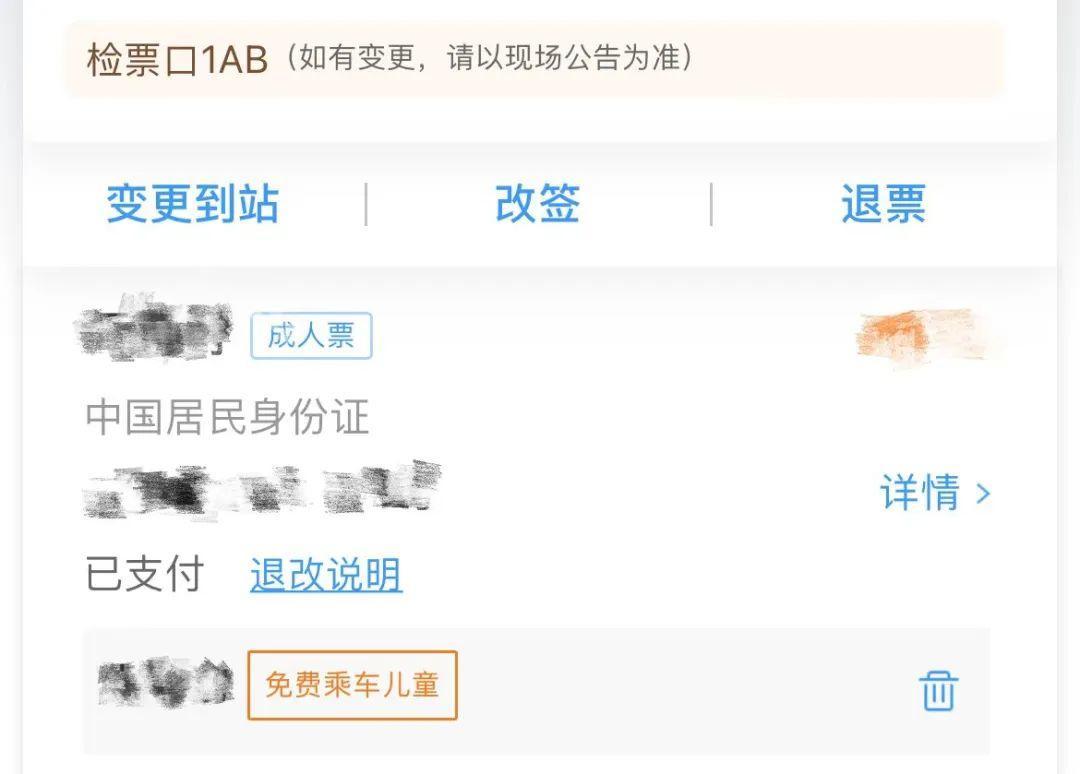Select 变更到站 to change the arrival station
1080x774 pixels.
pos(192,204)
